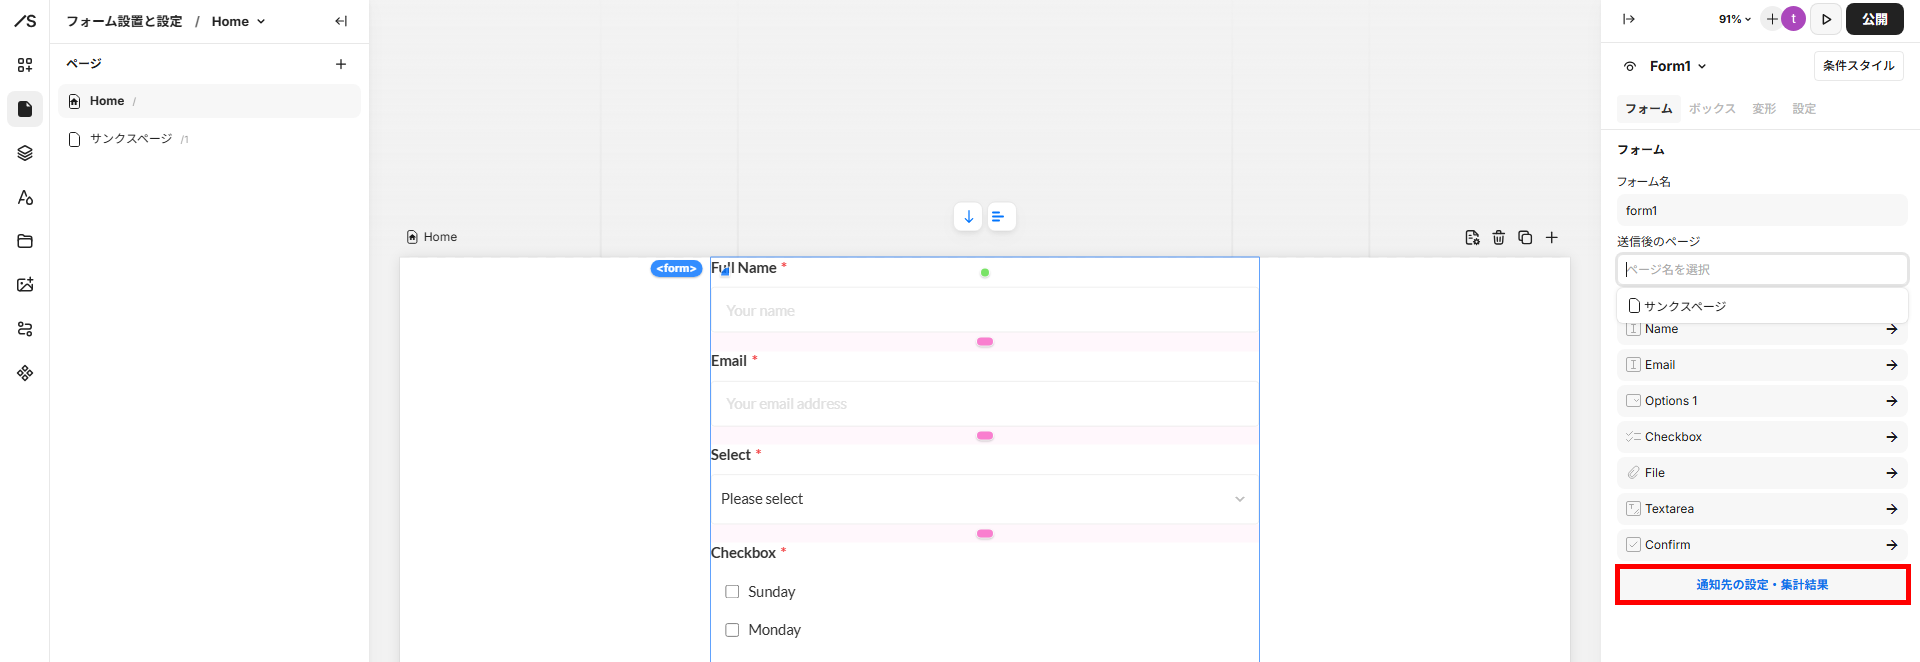Screen dimensions: 1920x662
Task: Click the Full Name label on canvas
Action: click(x=744, y=268)
